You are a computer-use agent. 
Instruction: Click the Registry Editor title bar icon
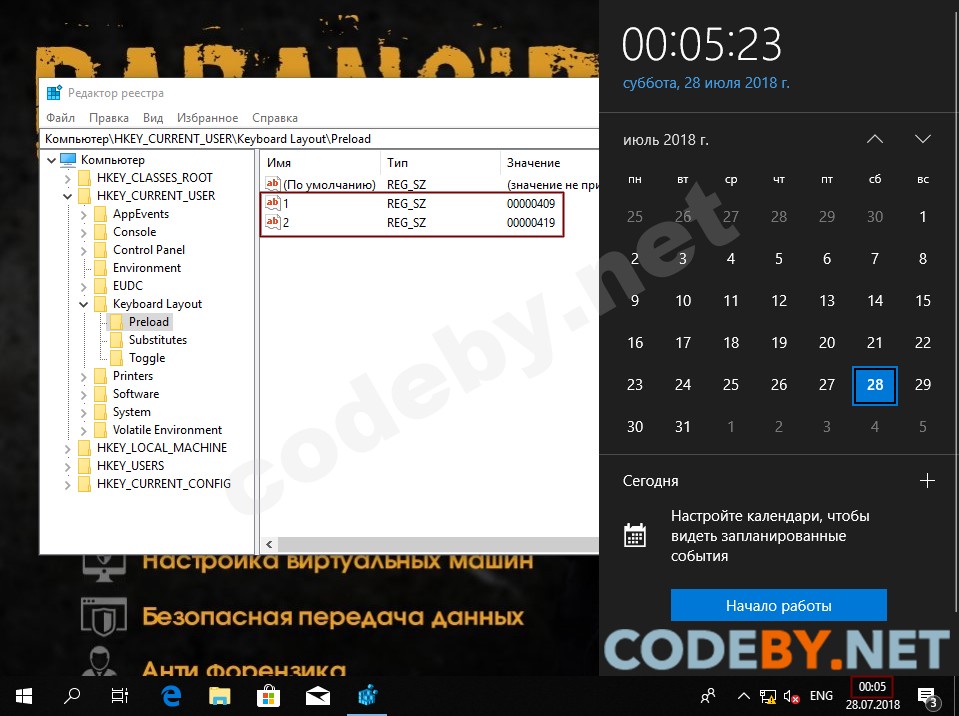point(54,93)
